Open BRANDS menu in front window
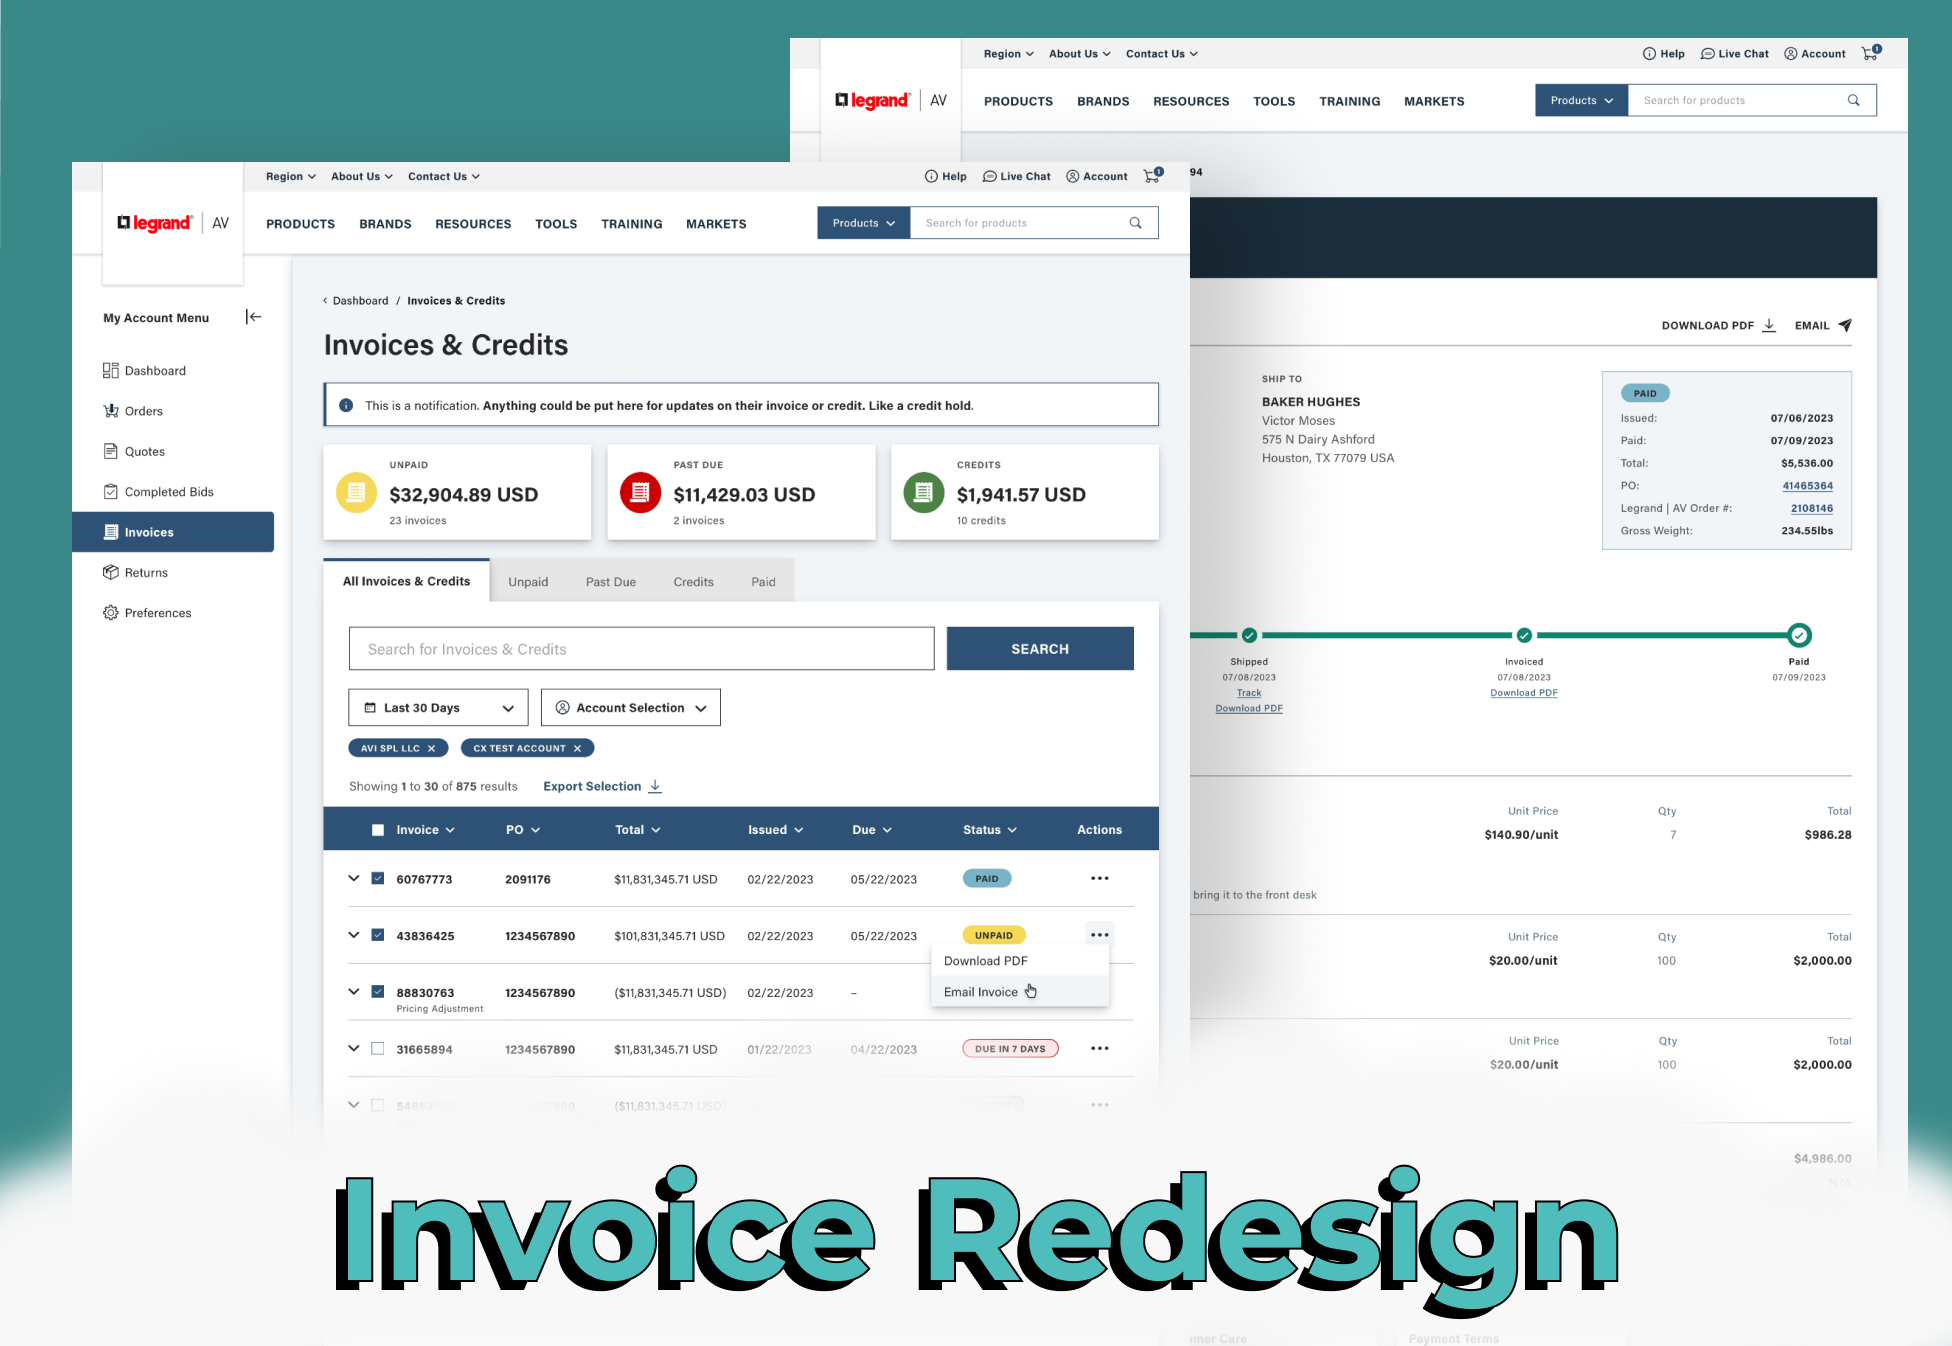Image resolution: width=1952 pixels, height=1346 pixels. (385, 224)
